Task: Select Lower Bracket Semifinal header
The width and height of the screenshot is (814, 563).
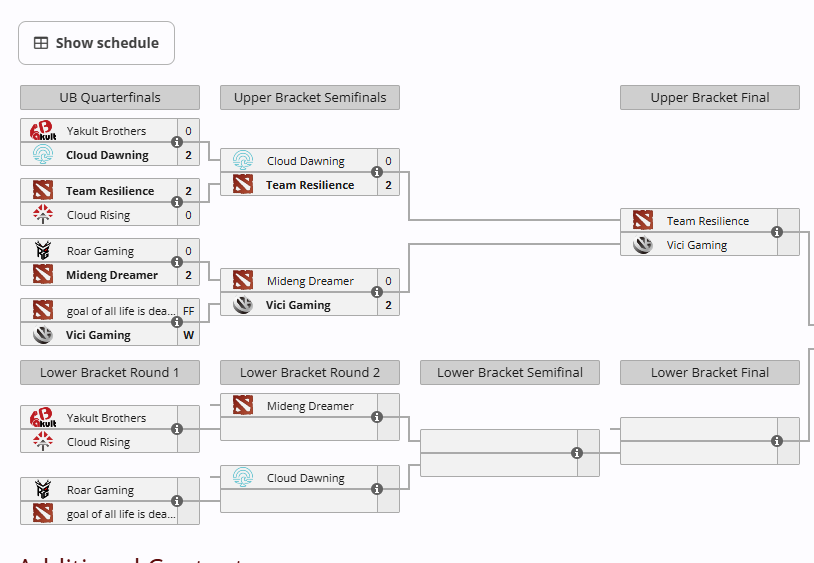Action: tap(510, 373)
